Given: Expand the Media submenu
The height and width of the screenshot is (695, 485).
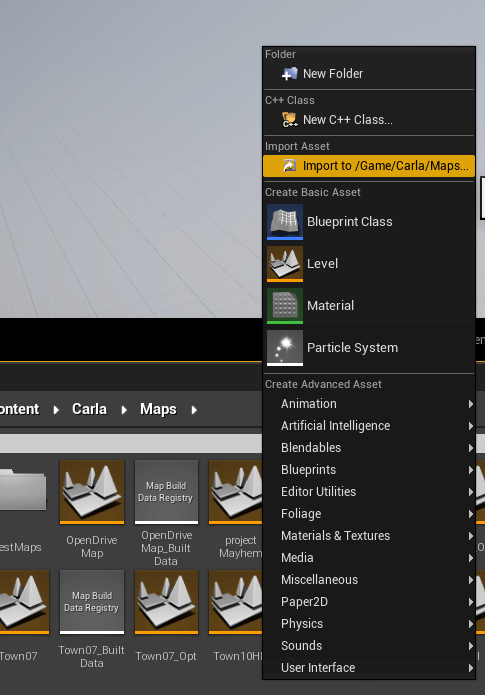Looking at the screenshot, I should pos(369,558).
